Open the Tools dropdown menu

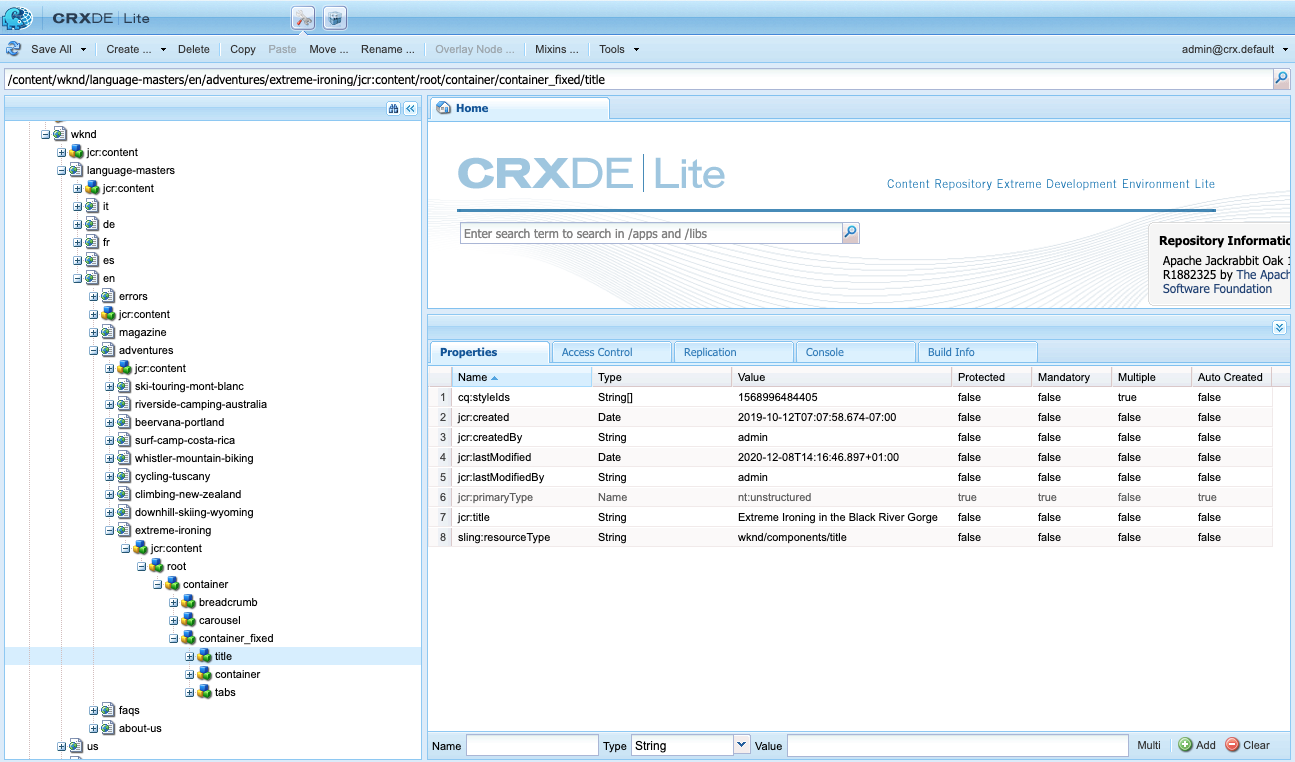point(619,49)
